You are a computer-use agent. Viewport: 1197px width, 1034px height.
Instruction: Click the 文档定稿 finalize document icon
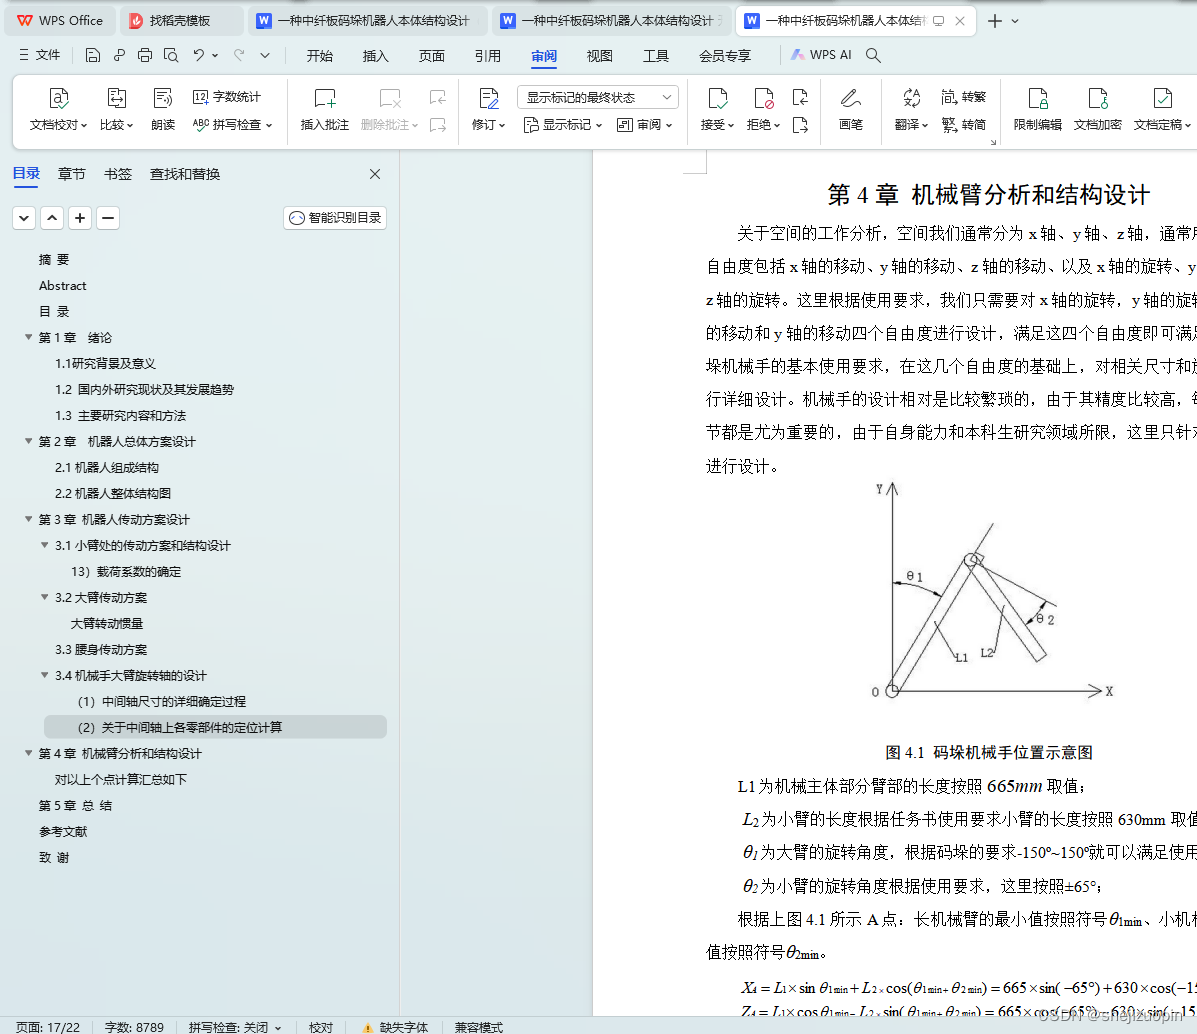(1163, 98)
